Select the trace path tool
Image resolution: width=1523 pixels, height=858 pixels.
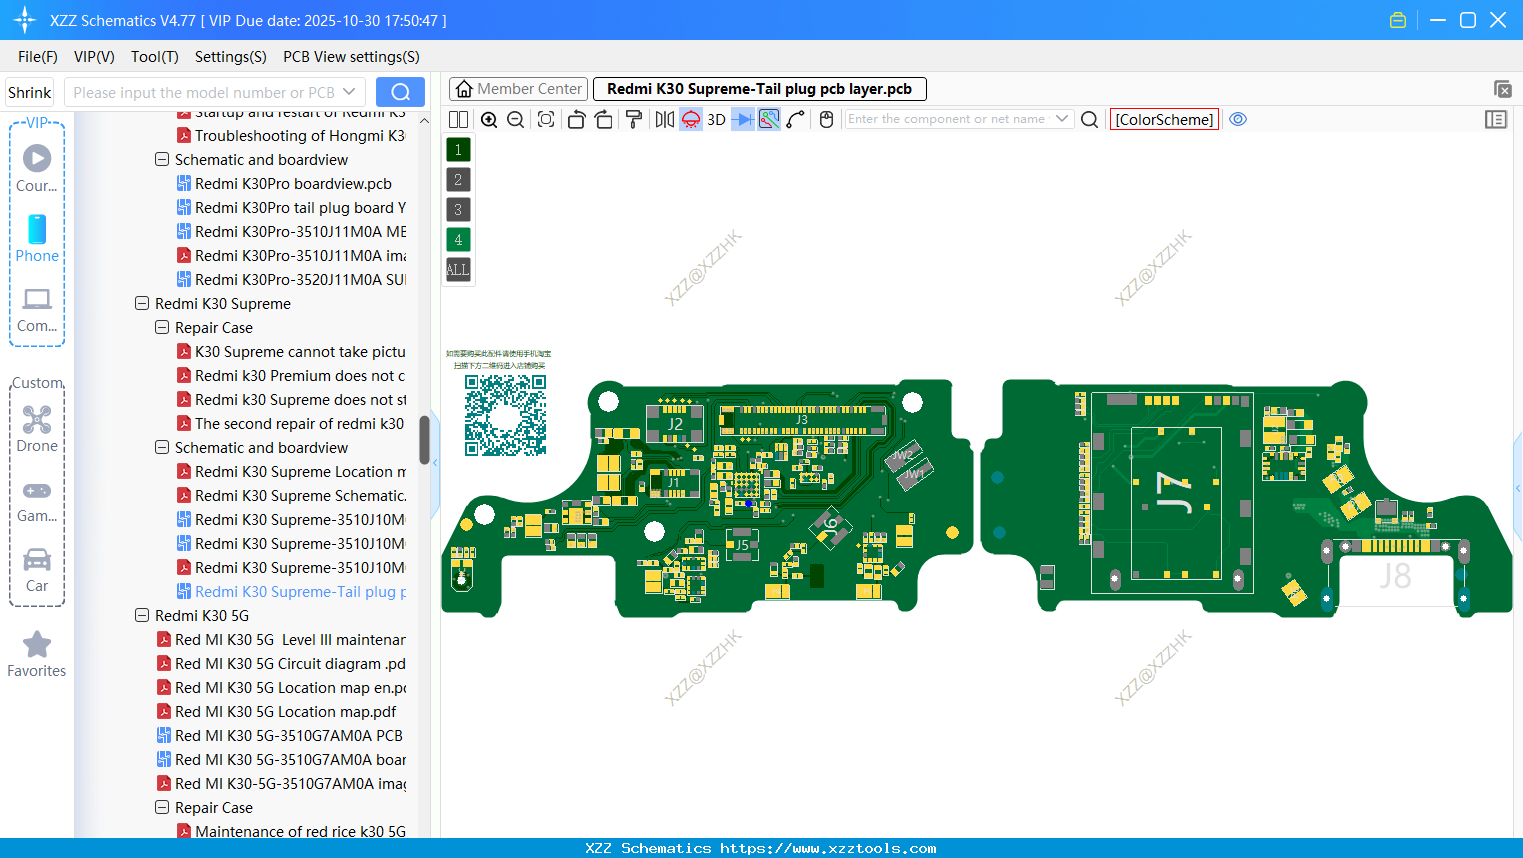click(796, 120)
